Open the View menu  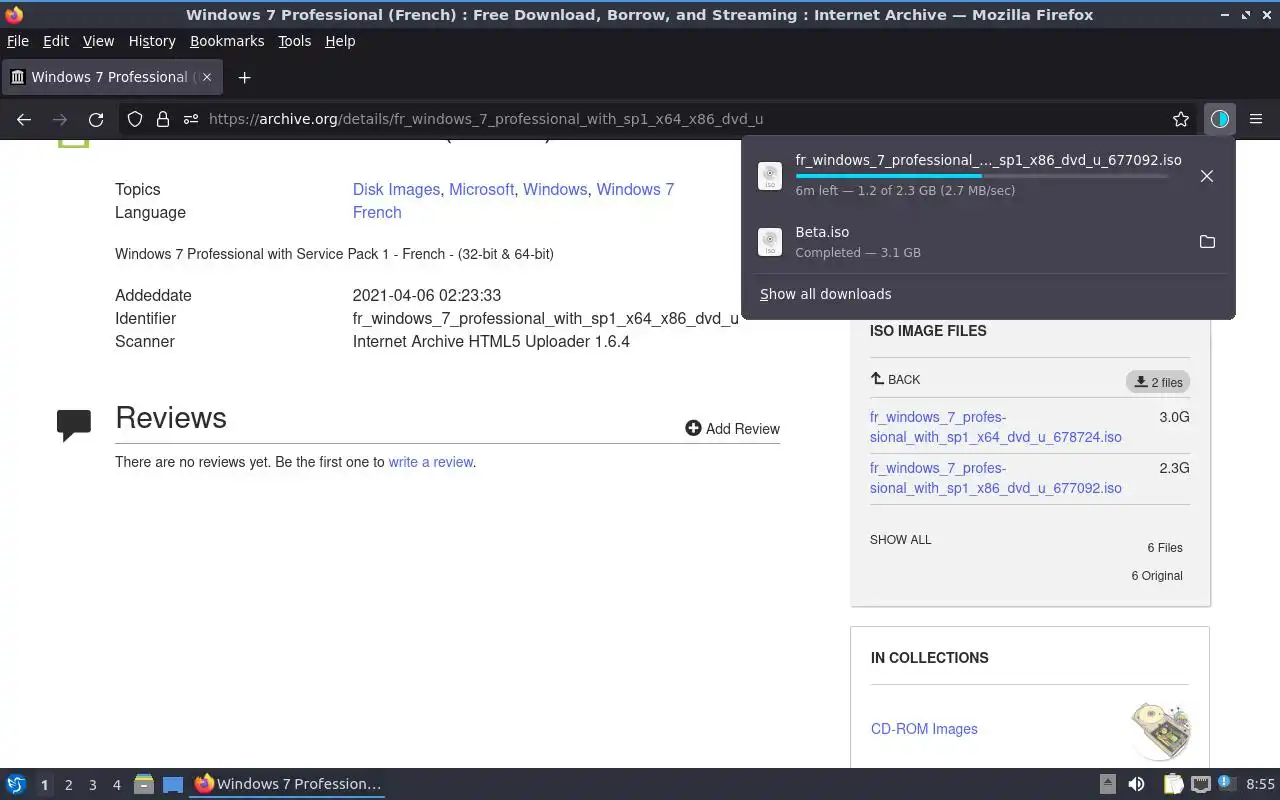[x=98, y=41]
